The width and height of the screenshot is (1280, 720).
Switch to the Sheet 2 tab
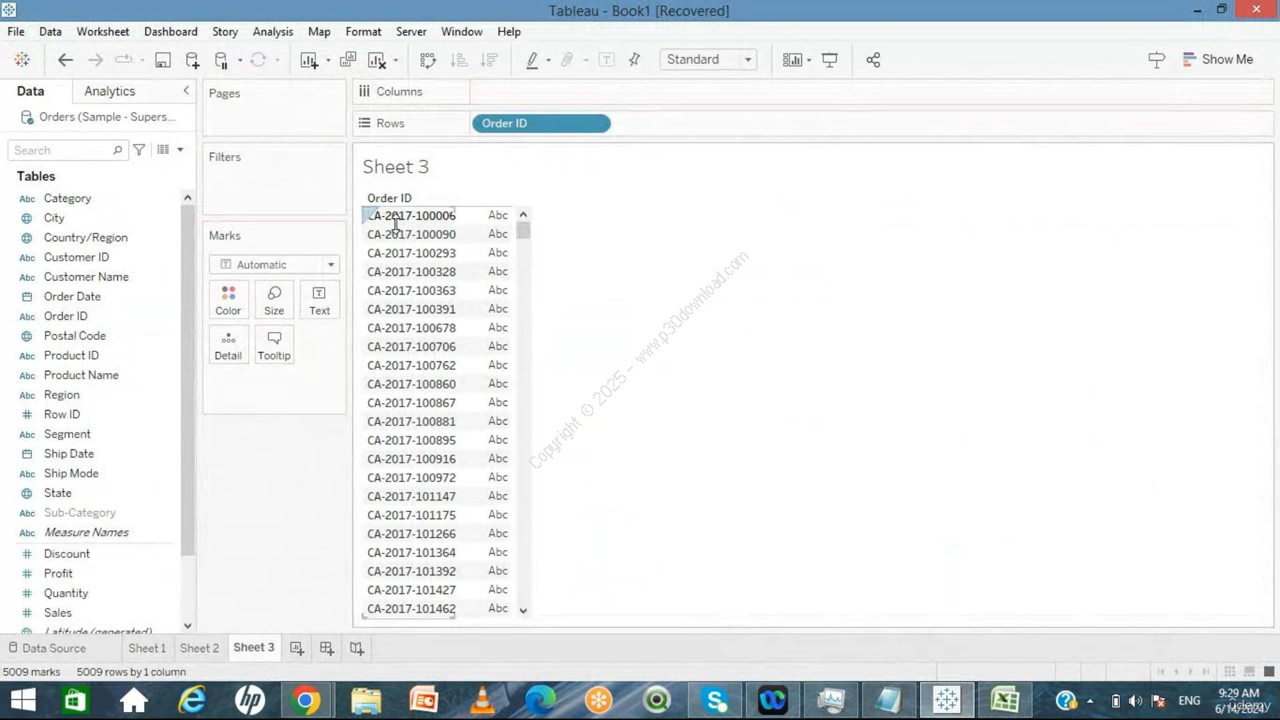[199, 648]
